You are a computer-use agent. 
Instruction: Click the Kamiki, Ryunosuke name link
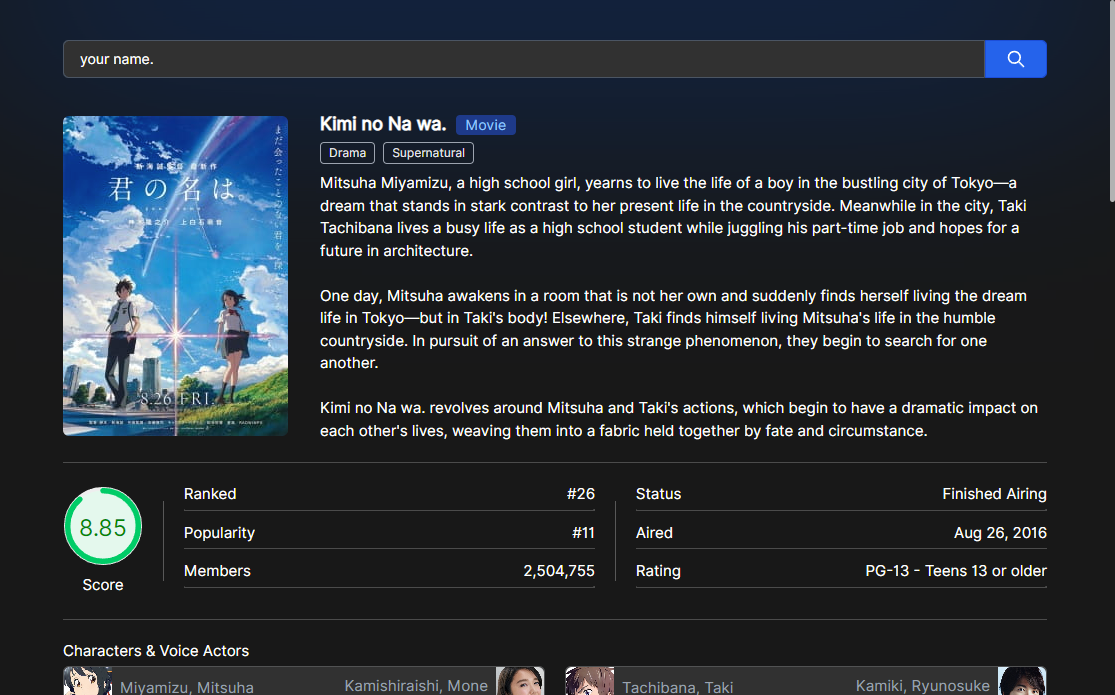[922, 686]
